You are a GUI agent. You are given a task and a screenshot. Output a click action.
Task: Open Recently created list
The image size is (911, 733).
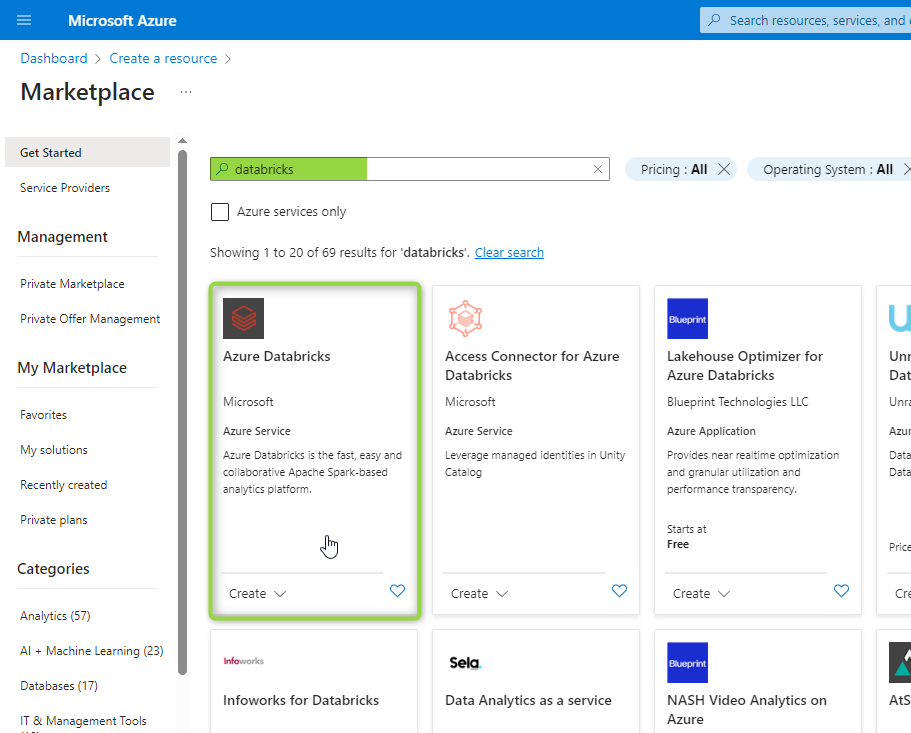pyautogui.click(x=64, y=484)
